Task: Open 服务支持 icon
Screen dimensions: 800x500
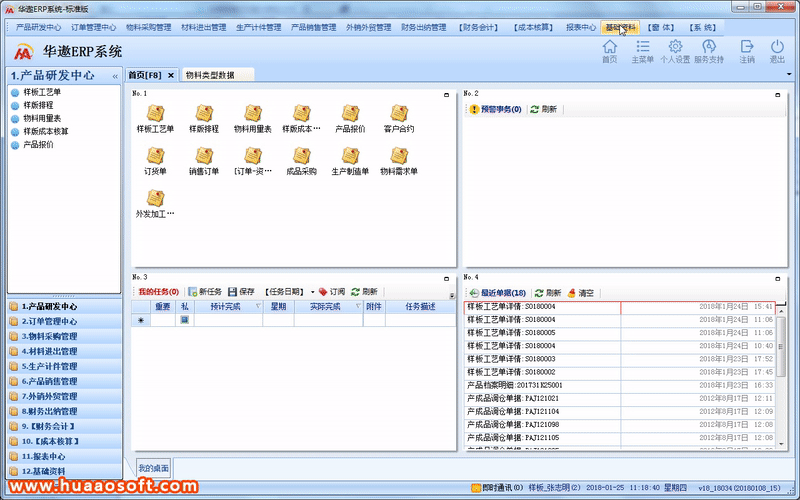Action: [709, 52]
